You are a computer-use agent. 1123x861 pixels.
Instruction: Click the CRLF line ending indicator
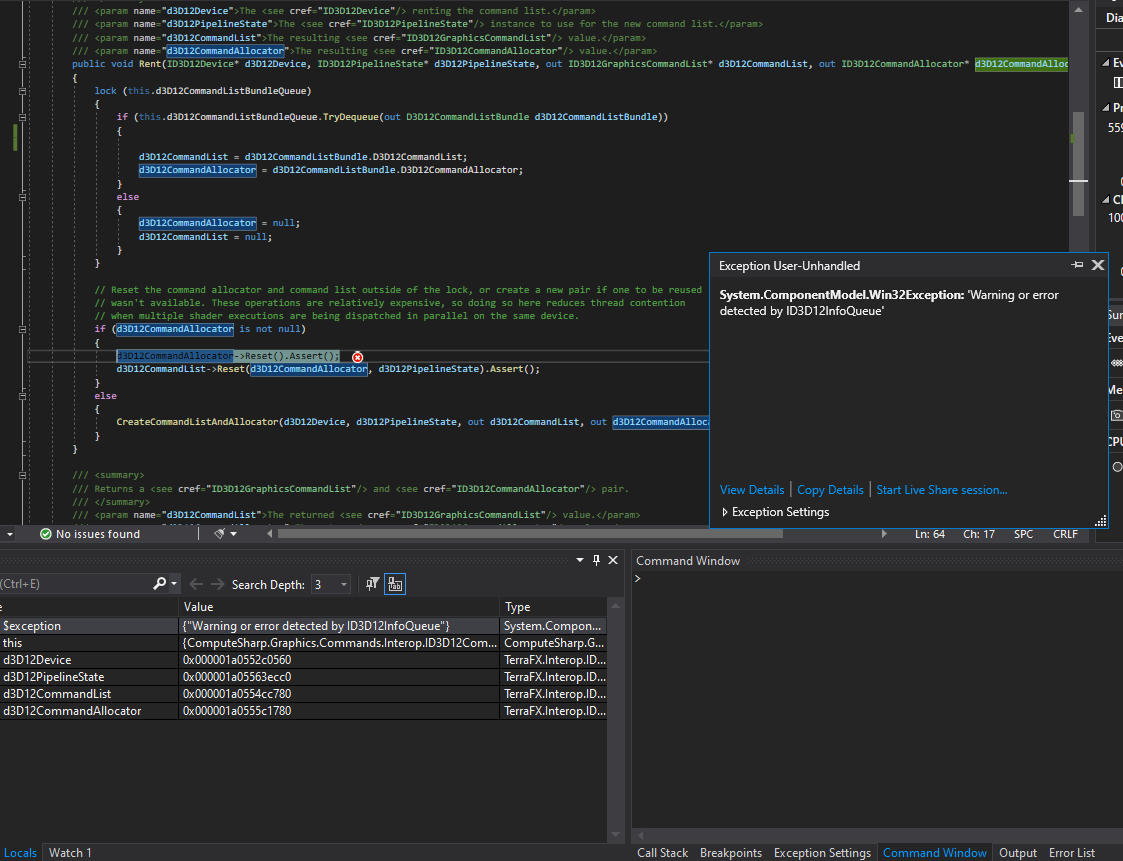coord(1065,534)
